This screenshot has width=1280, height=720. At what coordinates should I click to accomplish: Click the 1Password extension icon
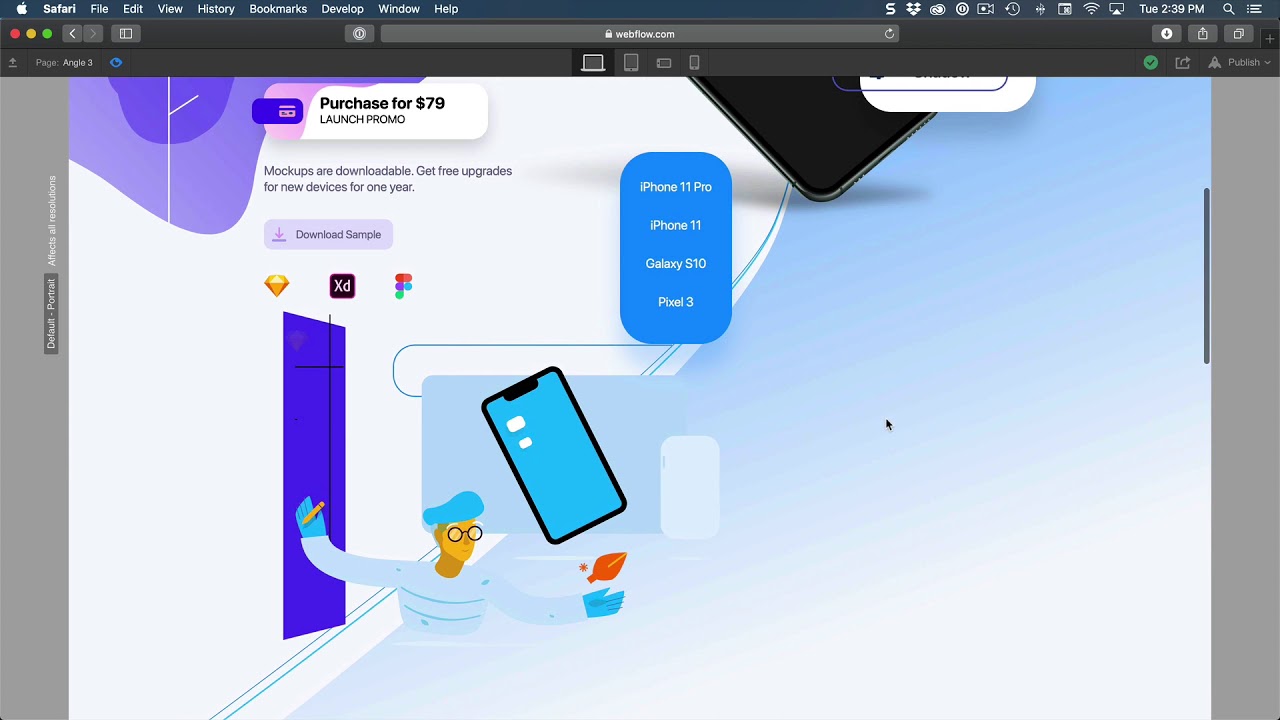pos(359,33)
